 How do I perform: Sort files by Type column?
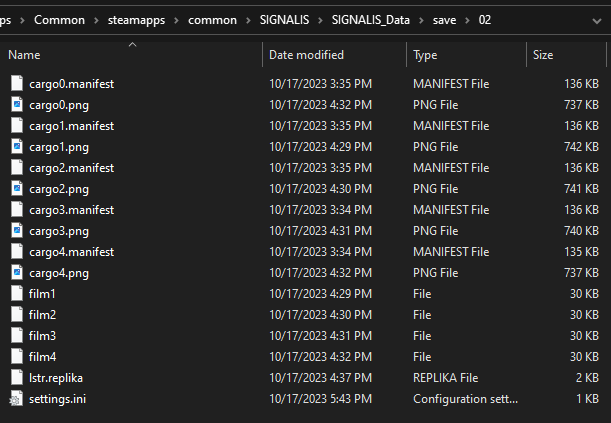(425, 55)
